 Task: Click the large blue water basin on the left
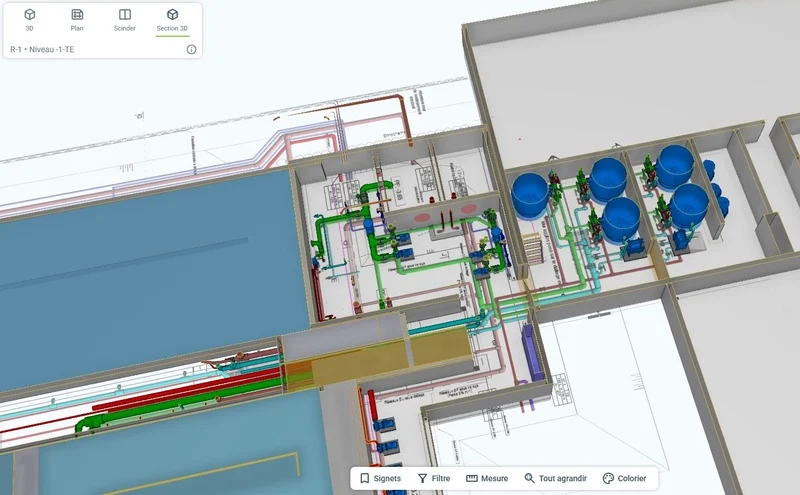point(140,260)
